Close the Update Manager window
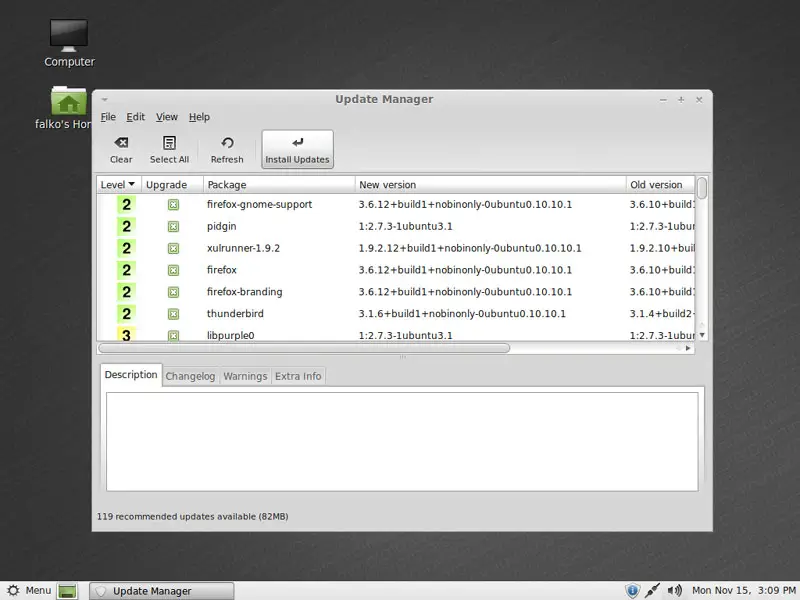The height and width of the screenshot is (600, 800). (699, 99)
